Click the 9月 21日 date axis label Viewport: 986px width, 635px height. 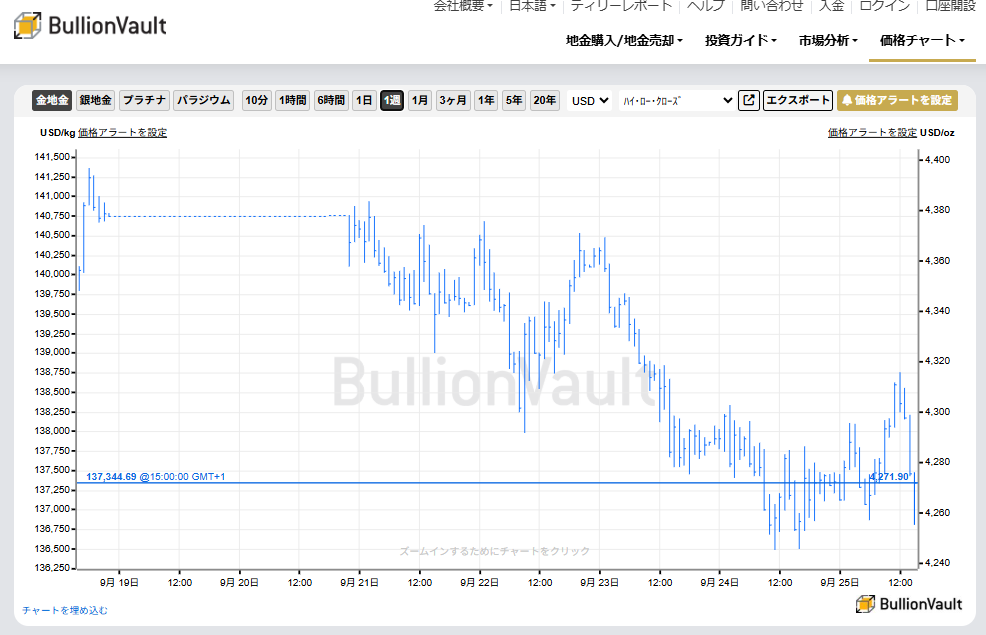point(359,583)
